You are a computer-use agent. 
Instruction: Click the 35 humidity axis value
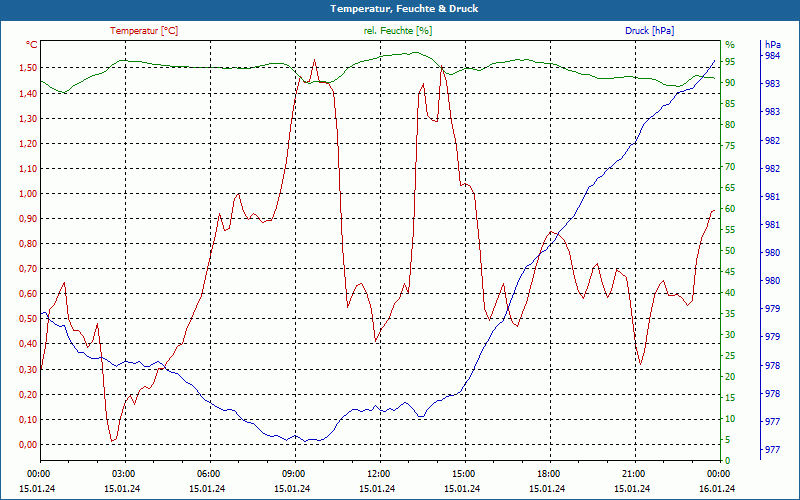click(730, 314)
